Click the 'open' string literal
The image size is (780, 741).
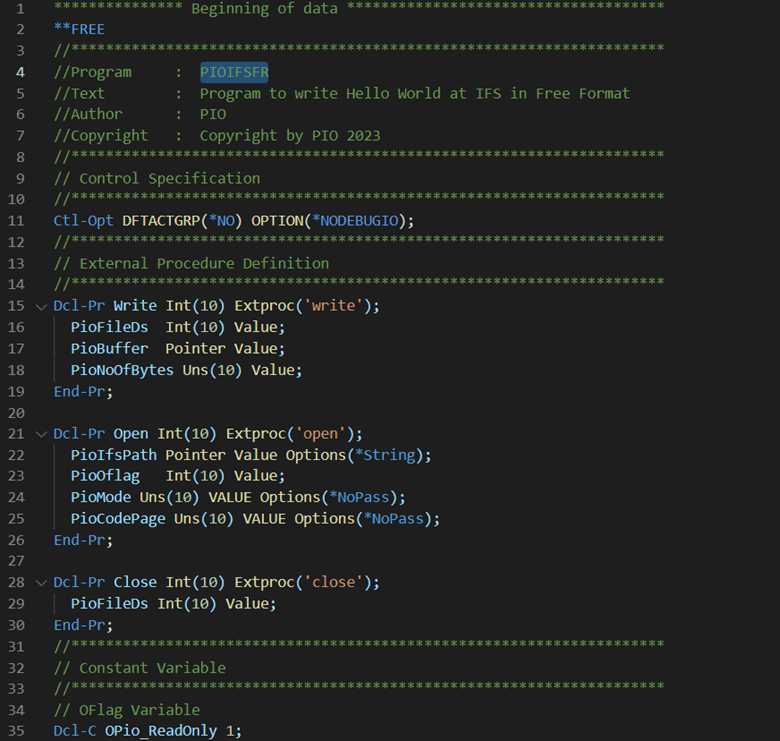click(x=320, y=434)
